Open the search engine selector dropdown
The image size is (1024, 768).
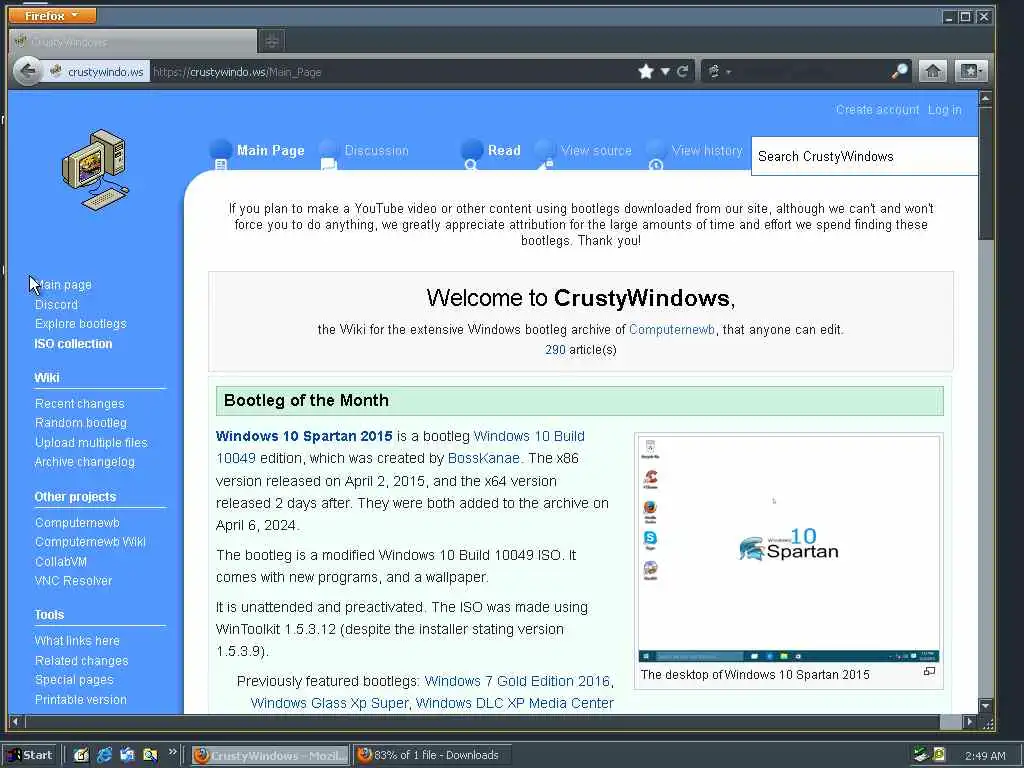coord(719,71)
